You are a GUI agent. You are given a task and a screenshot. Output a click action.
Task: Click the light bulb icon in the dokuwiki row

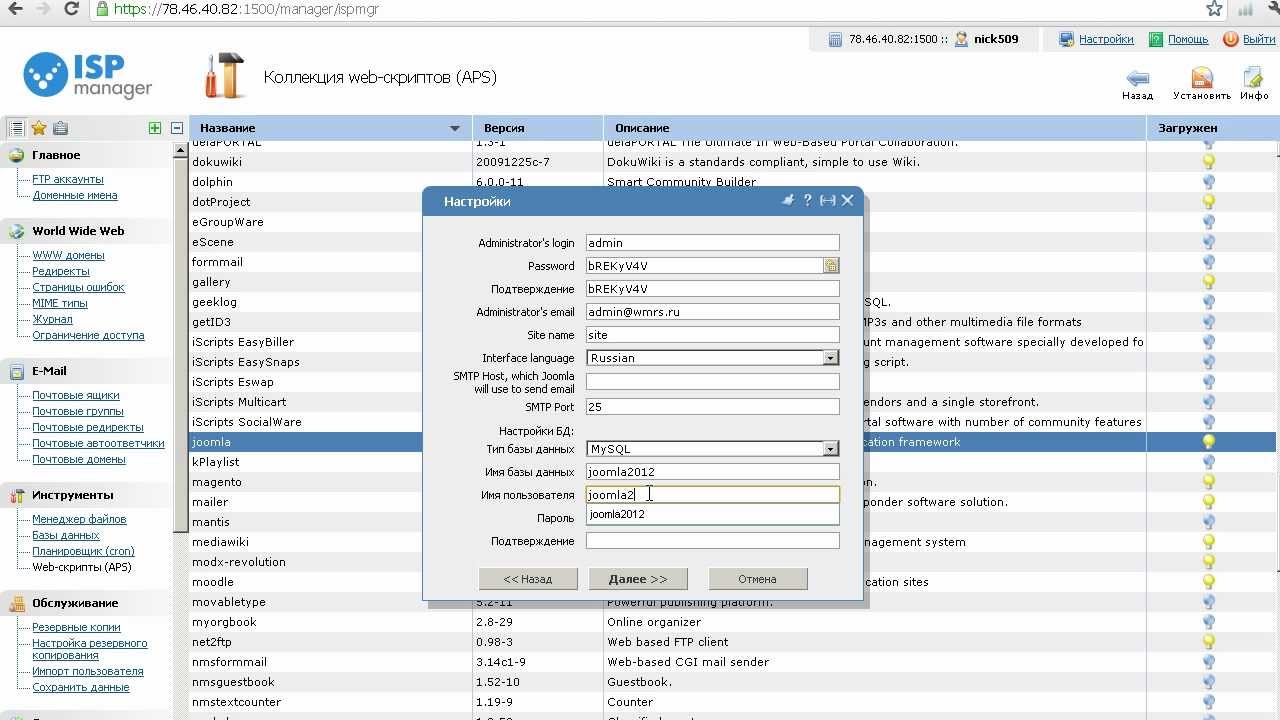point(1209,162)
